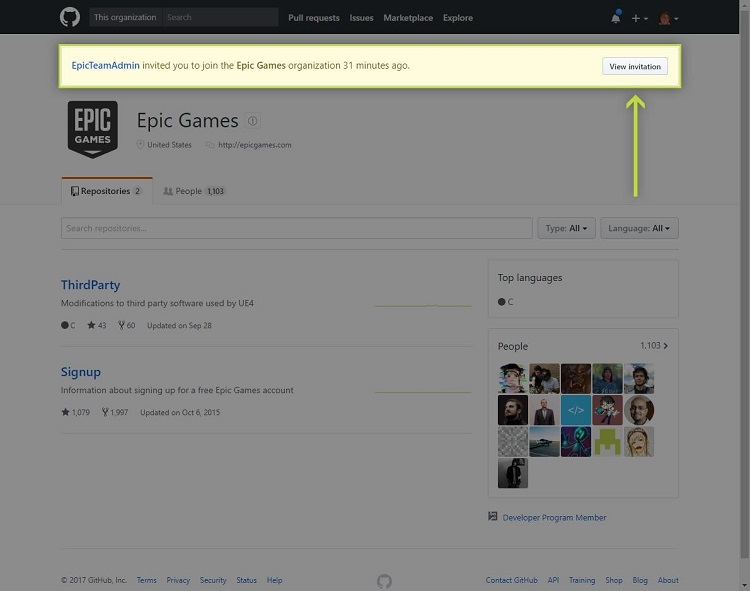This screenshot has width=750, height=591.
Task: Open Marketplace from top navigation
Action: (408, 18)
